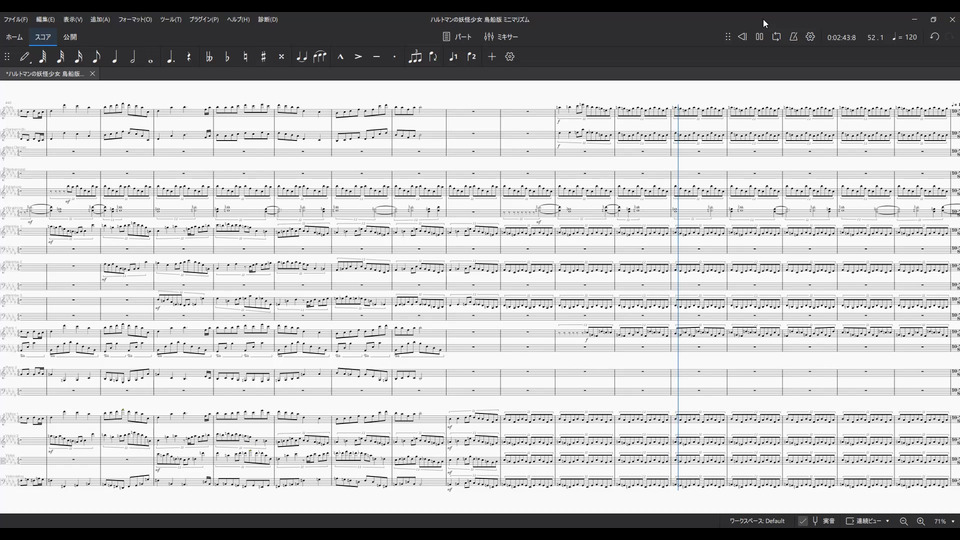The width and height of the screenshot is (960, 540).
Task: Open the ツール(T) menu
Action: point(170,20)
